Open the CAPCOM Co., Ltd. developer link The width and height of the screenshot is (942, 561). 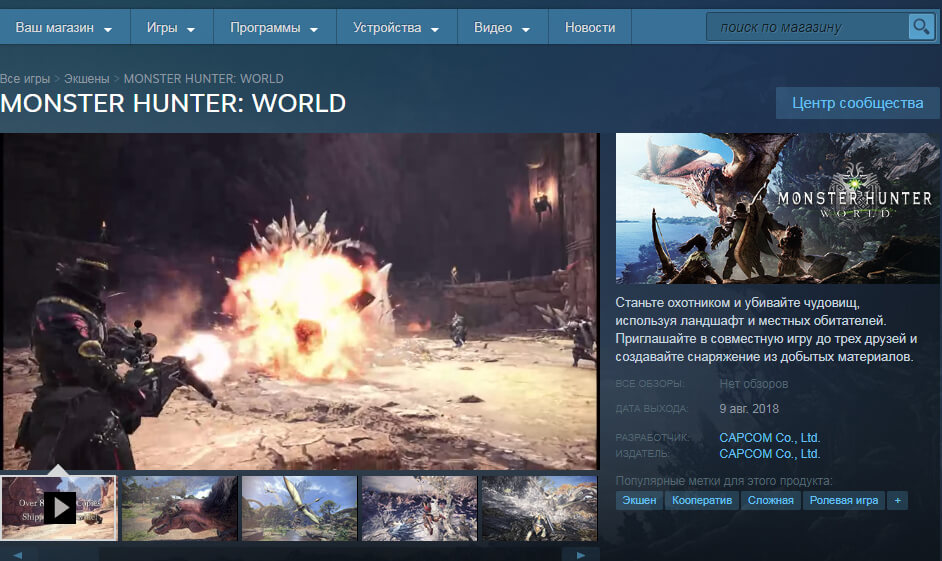click(x=770, y=438)
